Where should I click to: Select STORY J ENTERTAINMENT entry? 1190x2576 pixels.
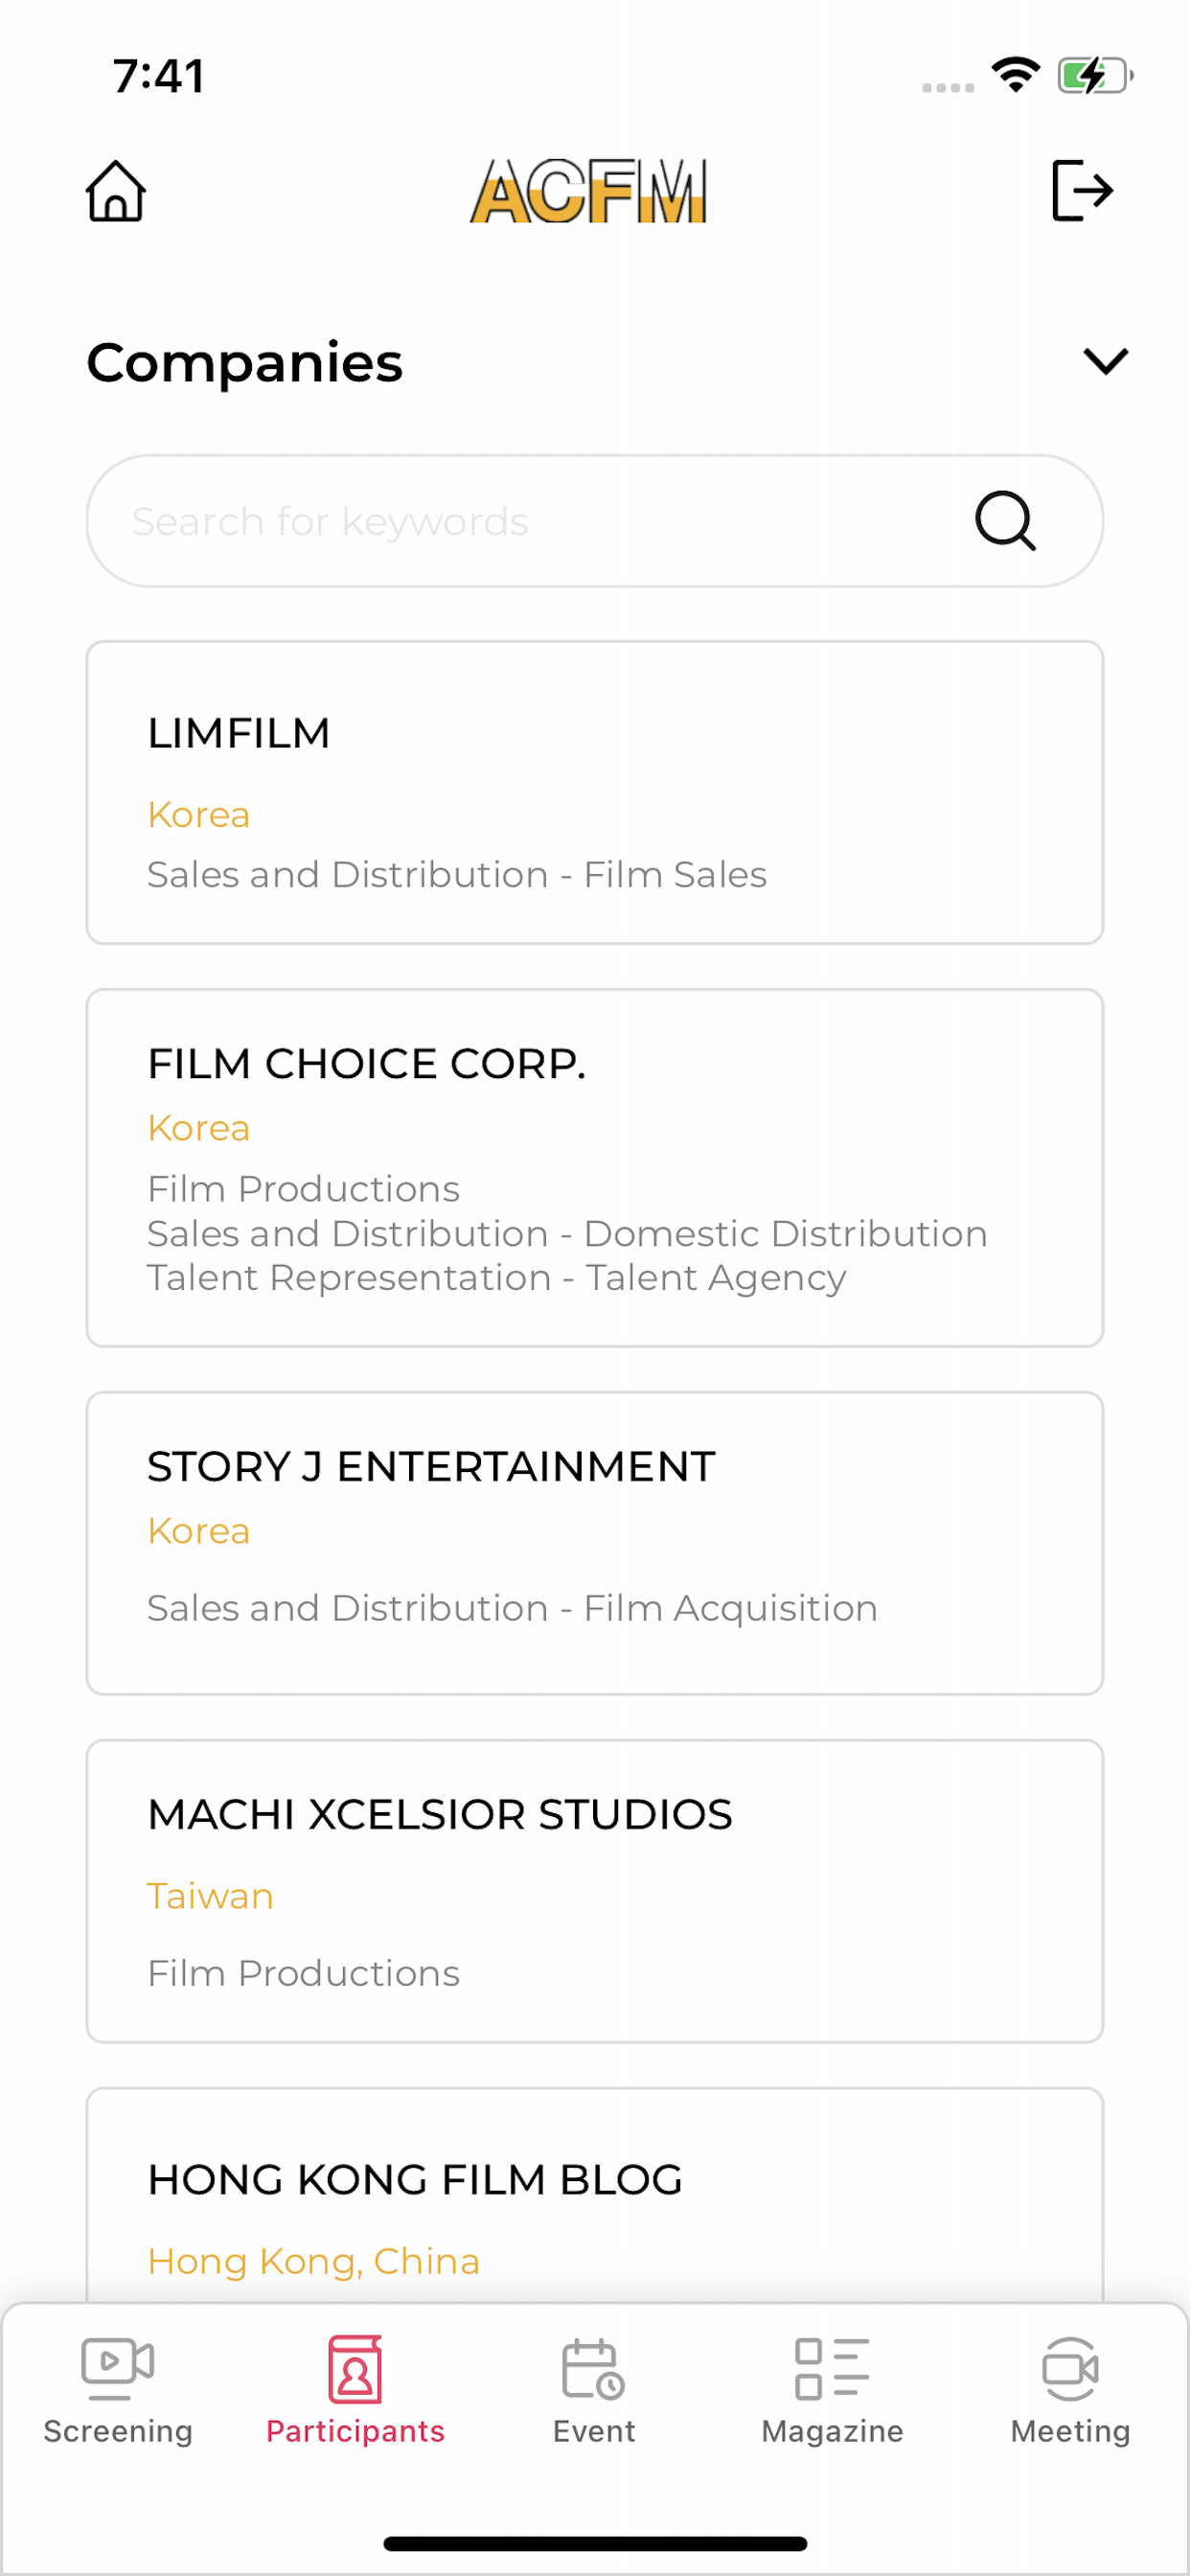click(595, 1543)
